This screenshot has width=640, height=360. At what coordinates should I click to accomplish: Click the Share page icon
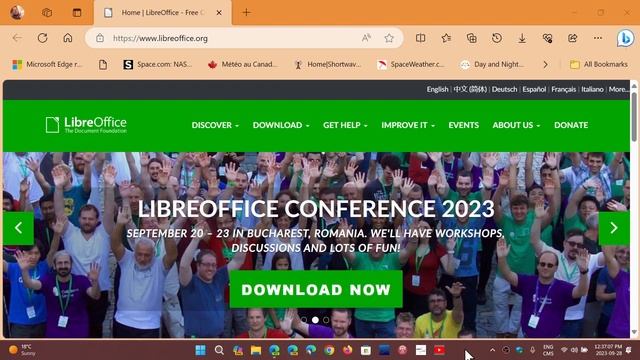tap(573, 38)
